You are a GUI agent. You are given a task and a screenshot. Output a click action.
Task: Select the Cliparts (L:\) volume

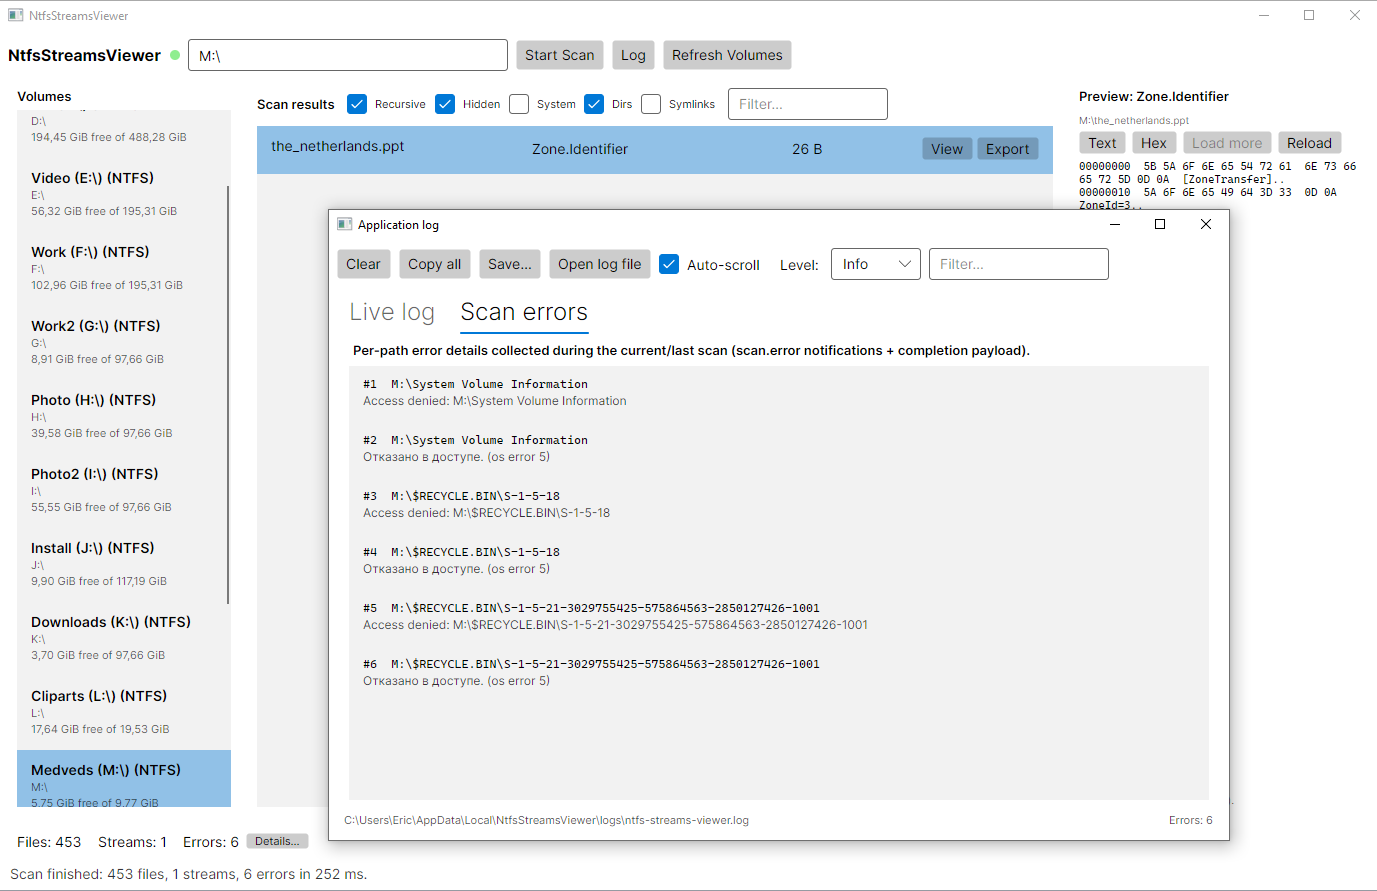click(x=124, y=712)
